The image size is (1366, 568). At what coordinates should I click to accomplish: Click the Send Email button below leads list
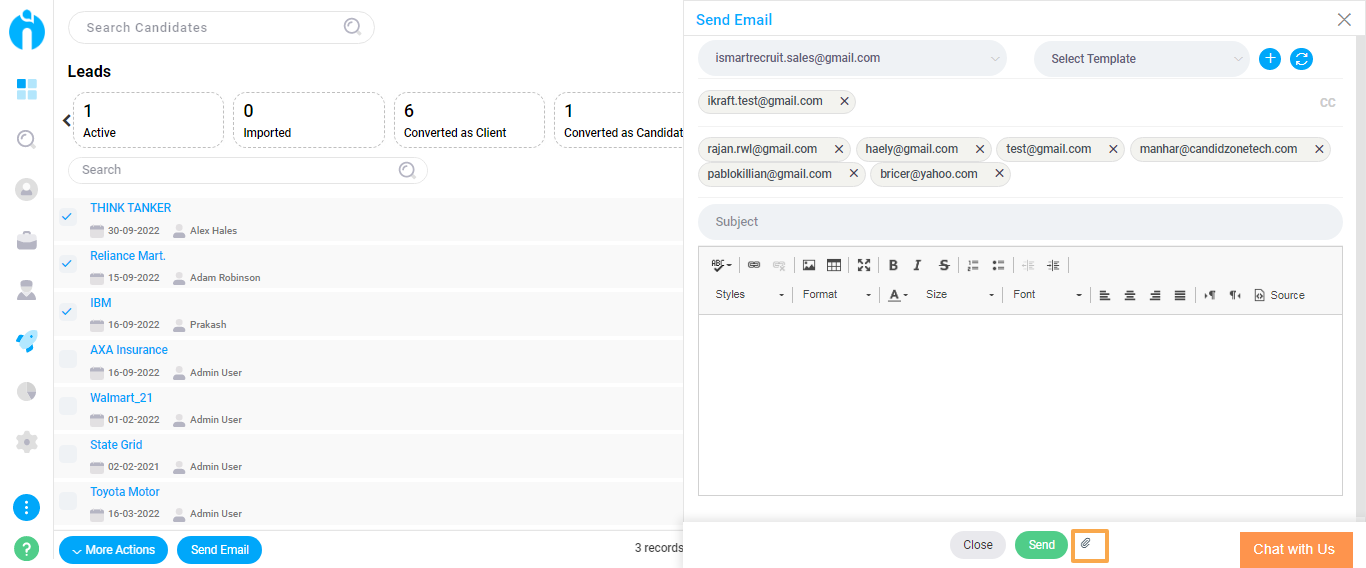pyautogui.click(x=220, y=550)
